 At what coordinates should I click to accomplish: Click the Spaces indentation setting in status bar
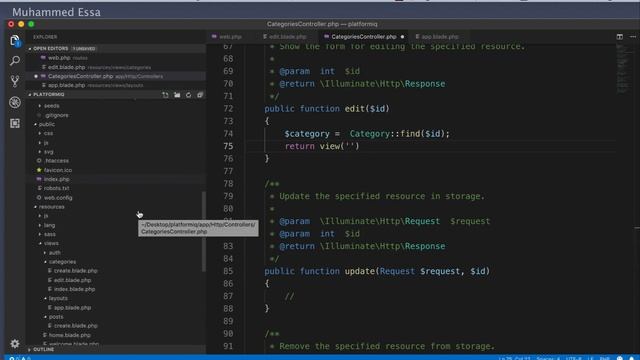click(x=548, y=358)
